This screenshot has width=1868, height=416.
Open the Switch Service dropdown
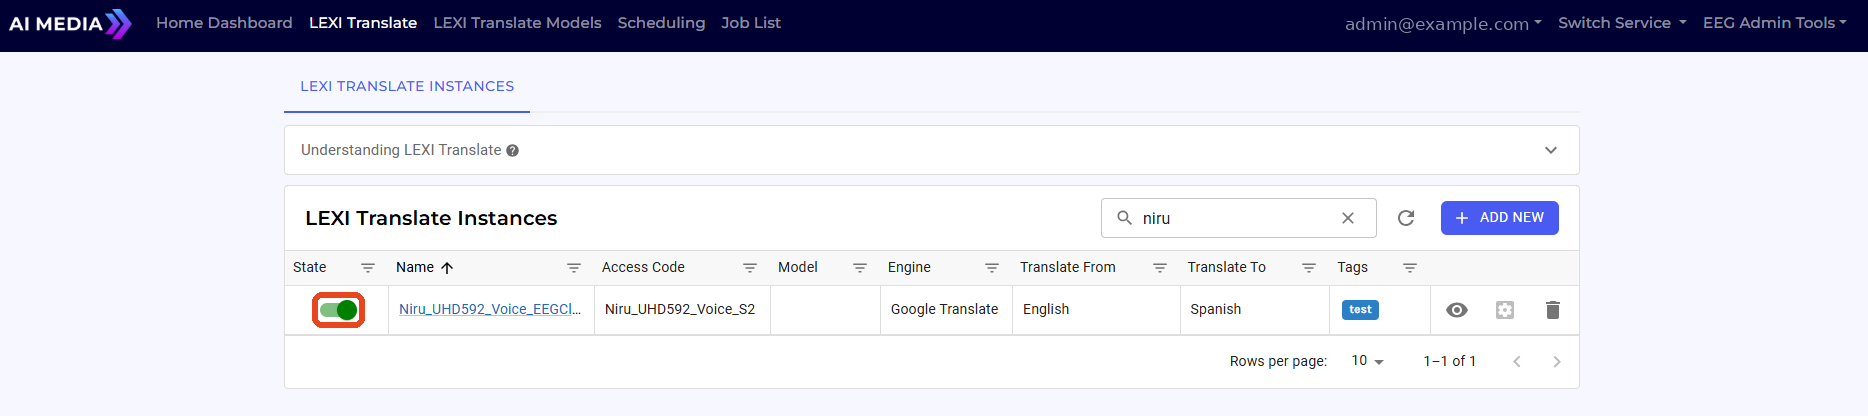1622,22
